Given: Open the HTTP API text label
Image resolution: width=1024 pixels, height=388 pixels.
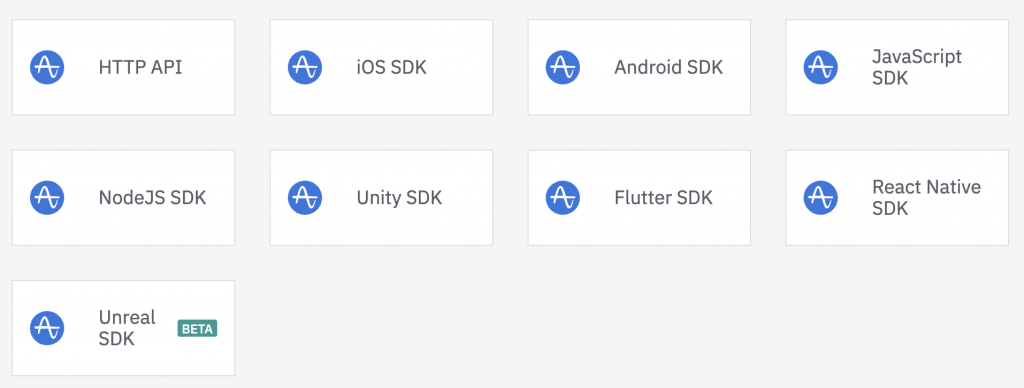Looking at the screenshot, I should coord(140,67).
